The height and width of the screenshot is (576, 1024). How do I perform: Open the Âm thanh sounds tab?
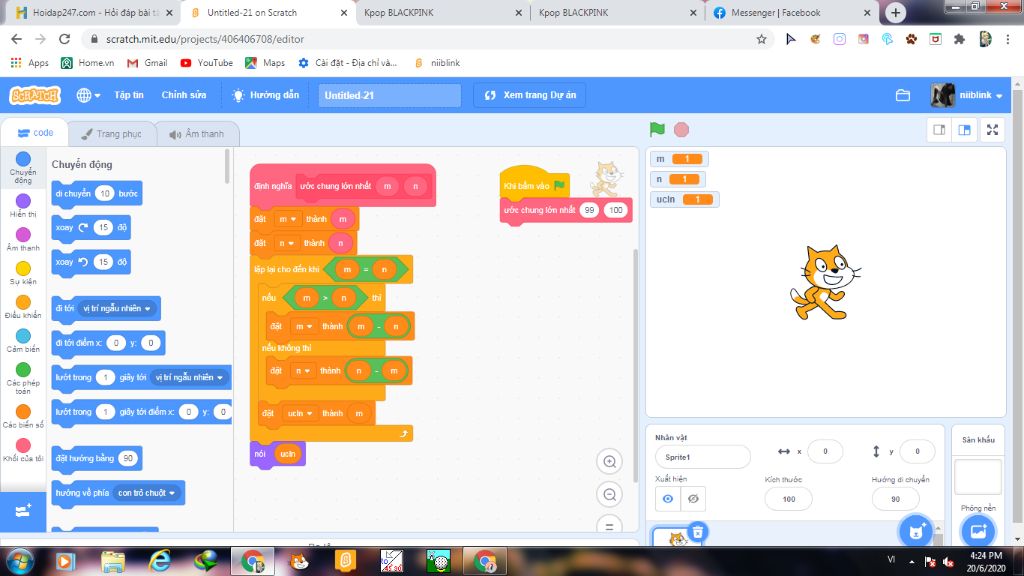tap(197, 134)
